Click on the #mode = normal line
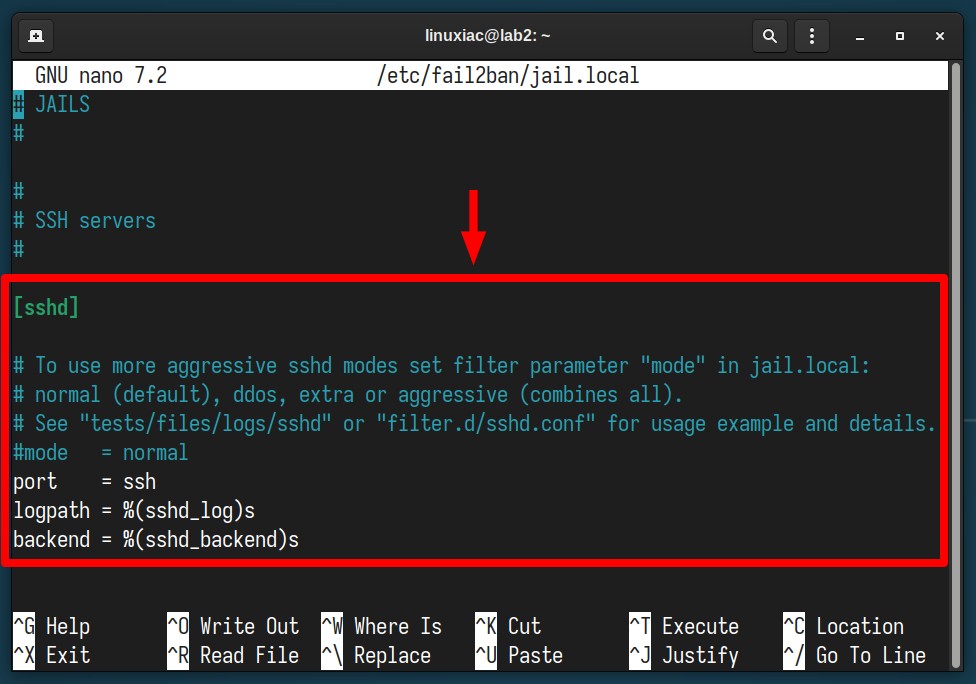976x684 pixels. [x=101, y=452]
